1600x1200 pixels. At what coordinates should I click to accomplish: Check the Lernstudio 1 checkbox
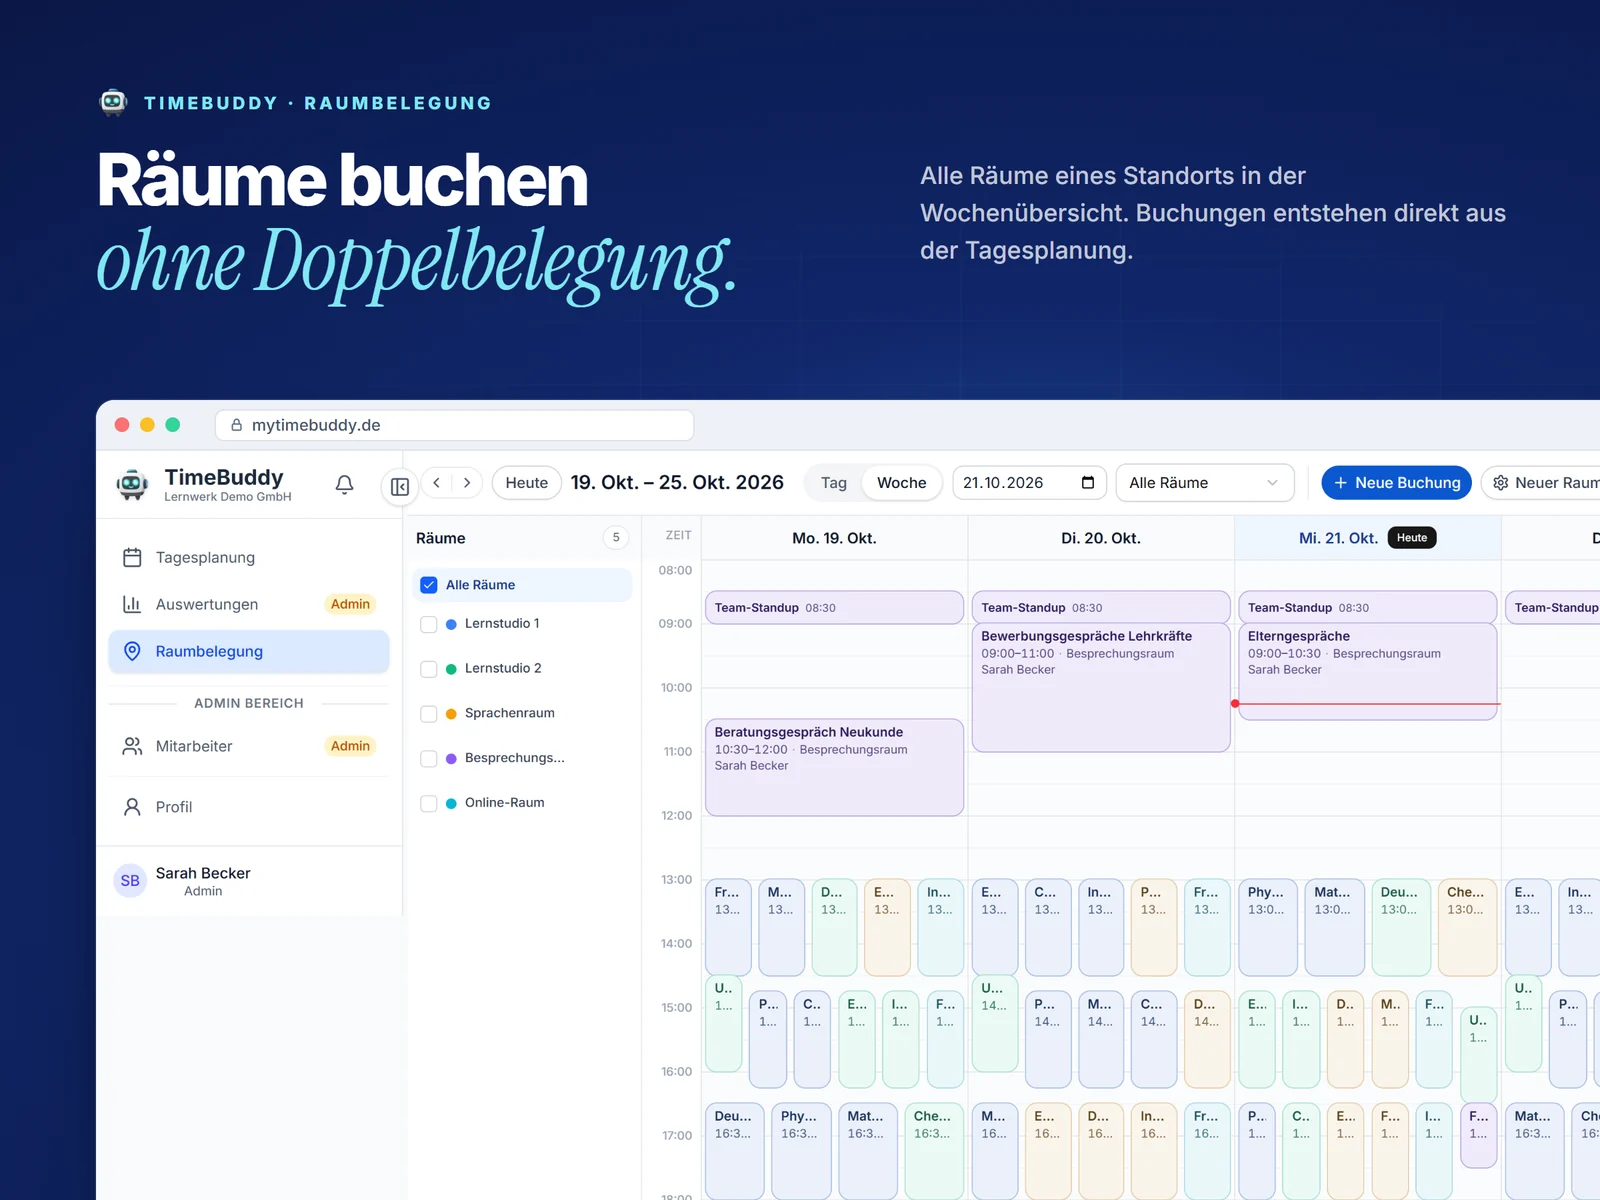tap(429, 624)
